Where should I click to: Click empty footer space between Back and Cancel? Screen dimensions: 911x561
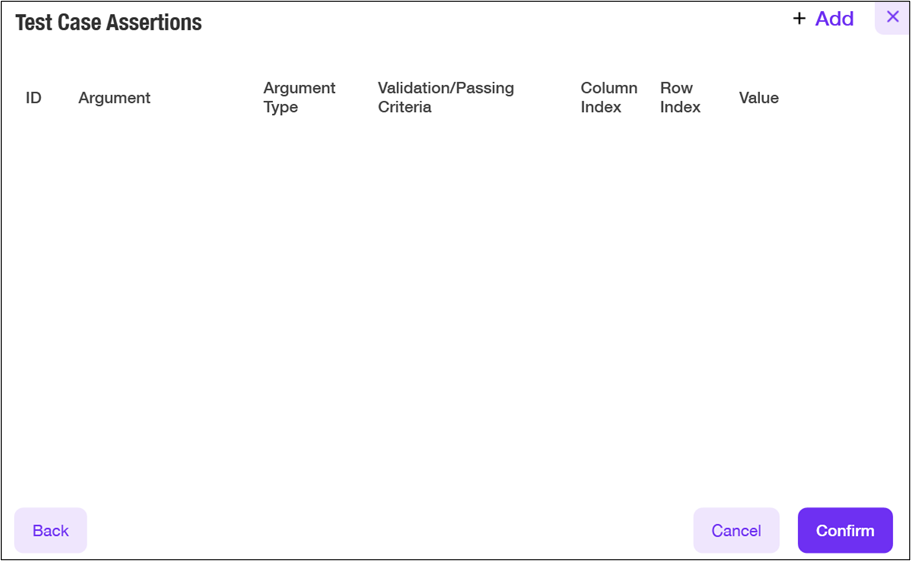pyautogui.click(x=390, y=530)
